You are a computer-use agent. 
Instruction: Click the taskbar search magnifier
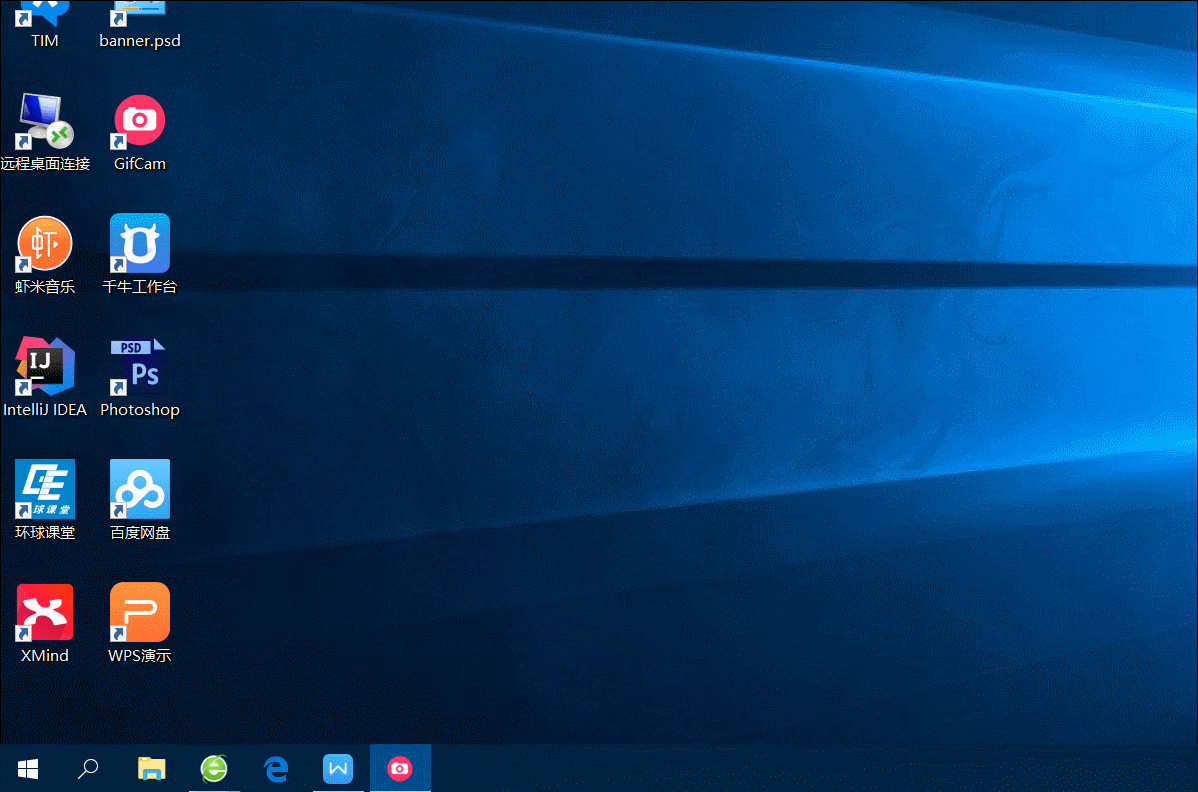(x=89, y=768)
